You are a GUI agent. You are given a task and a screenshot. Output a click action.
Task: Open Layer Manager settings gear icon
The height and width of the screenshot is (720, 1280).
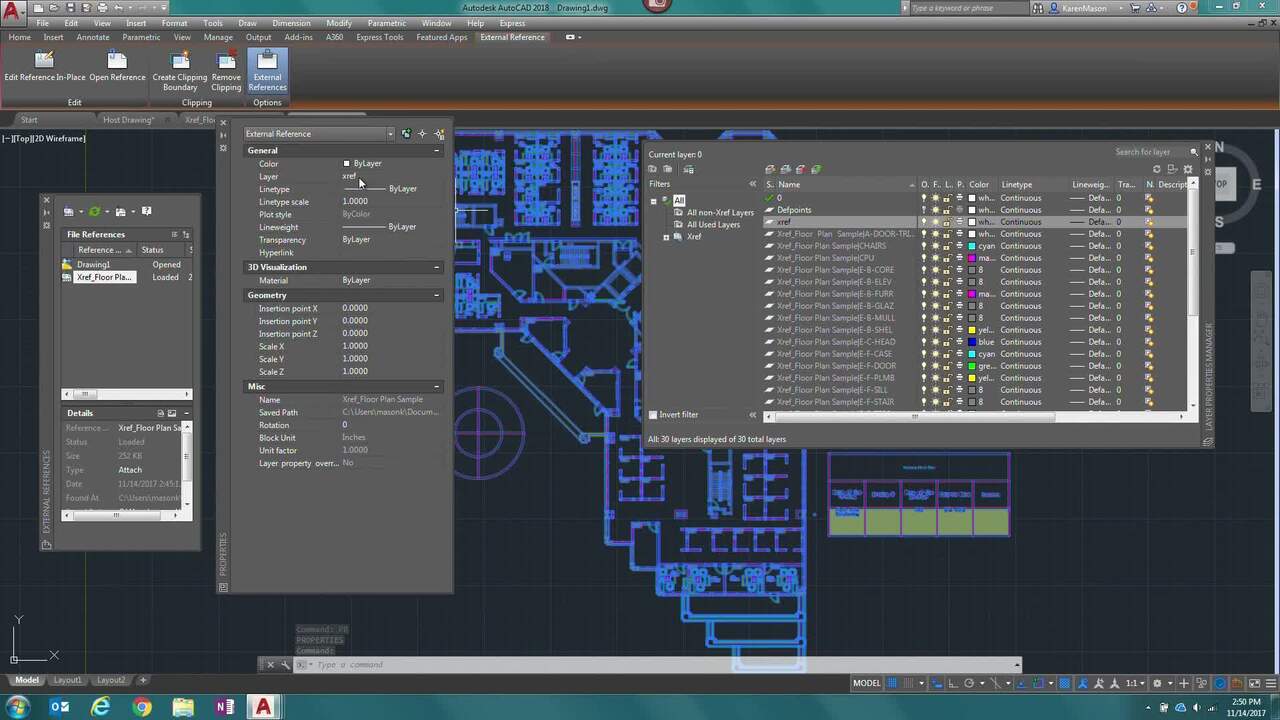(x=1188, y=169)
